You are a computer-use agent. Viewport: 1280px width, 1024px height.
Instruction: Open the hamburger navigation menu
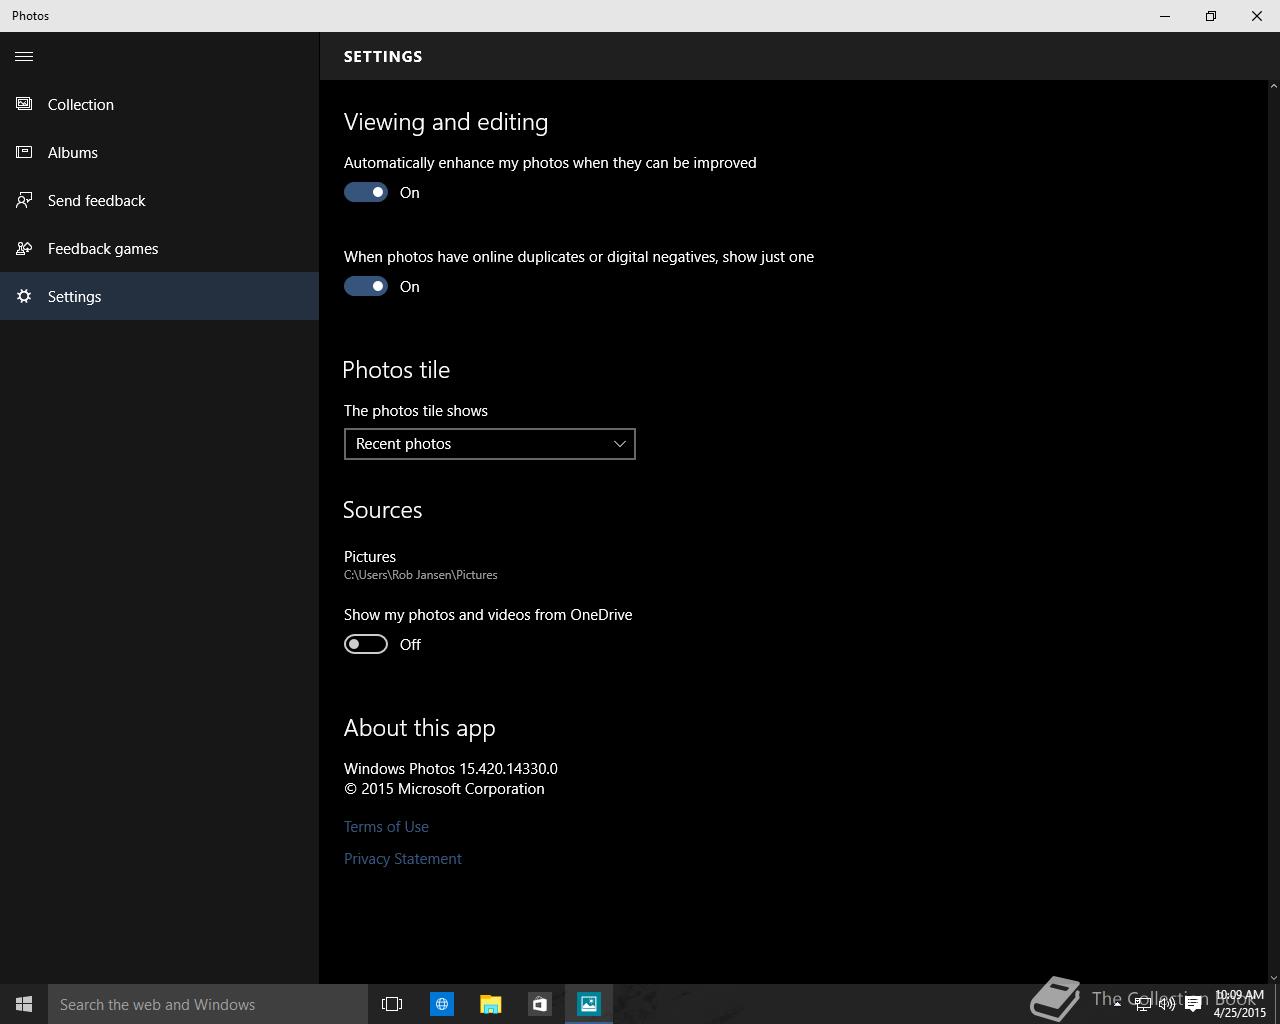(24, 56)
